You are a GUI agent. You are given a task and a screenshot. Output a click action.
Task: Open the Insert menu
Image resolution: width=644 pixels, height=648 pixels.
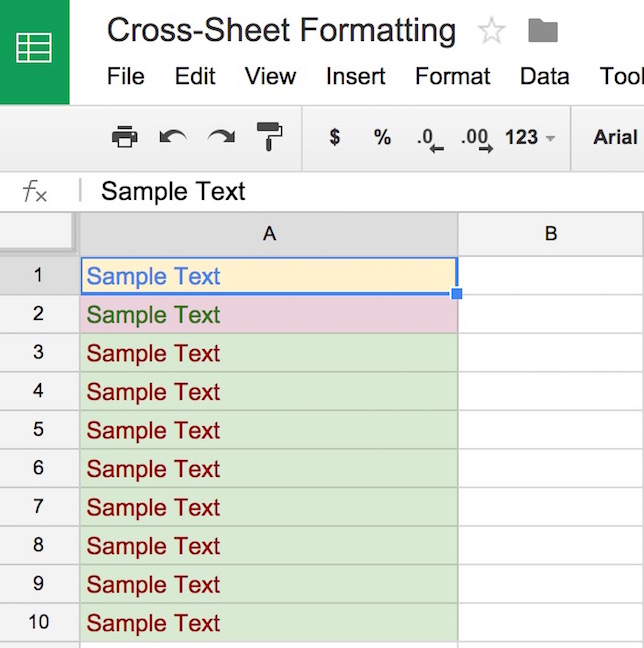click(355, 76)
